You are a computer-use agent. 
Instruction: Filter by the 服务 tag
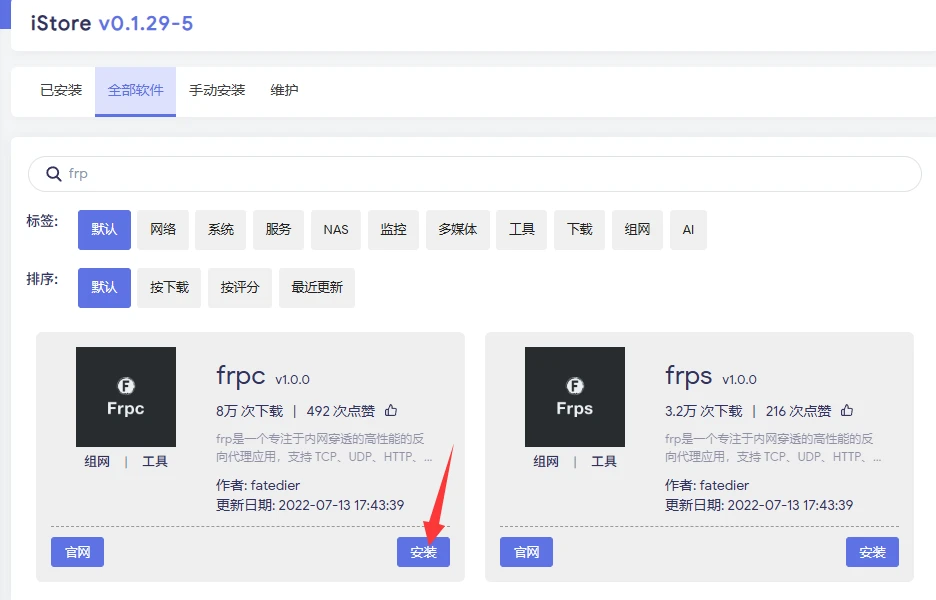278,229
